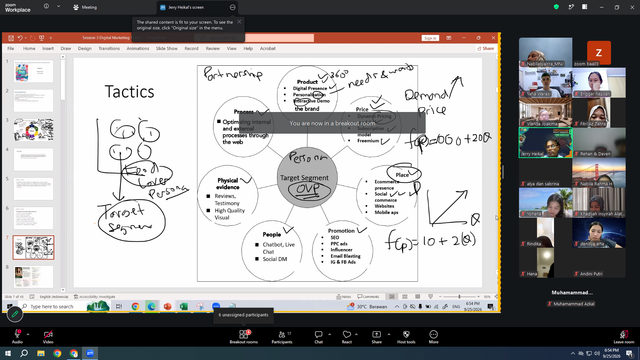Select slide 3 thumbnail in PowerPoint
Viewport: 640px width, 360px height.
(33, 130)
